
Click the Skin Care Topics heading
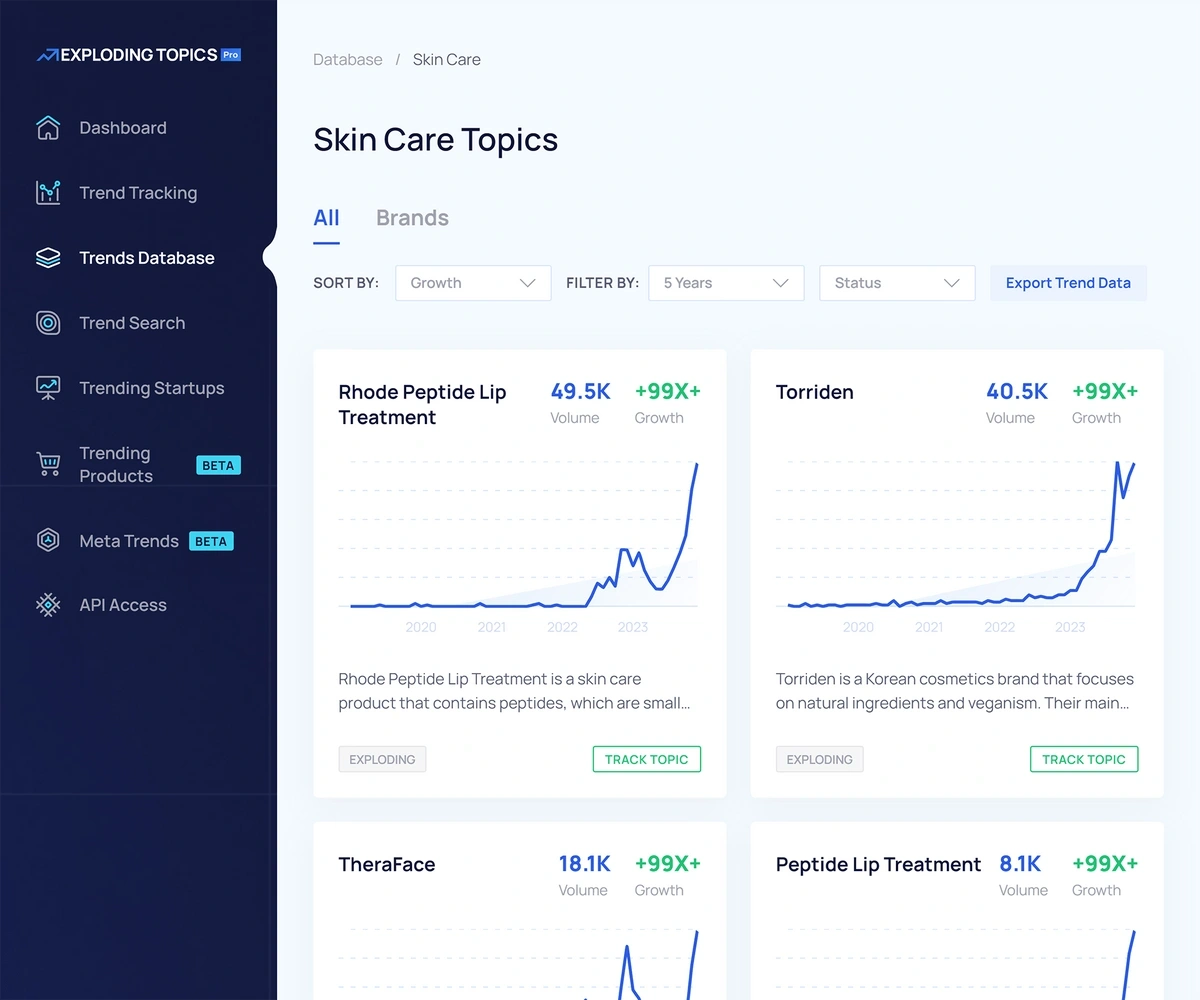pos(436,140)
